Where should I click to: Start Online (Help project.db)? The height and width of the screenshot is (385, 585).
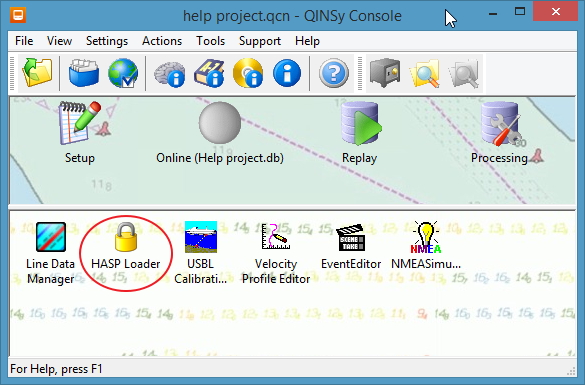[x=220, y=132]
